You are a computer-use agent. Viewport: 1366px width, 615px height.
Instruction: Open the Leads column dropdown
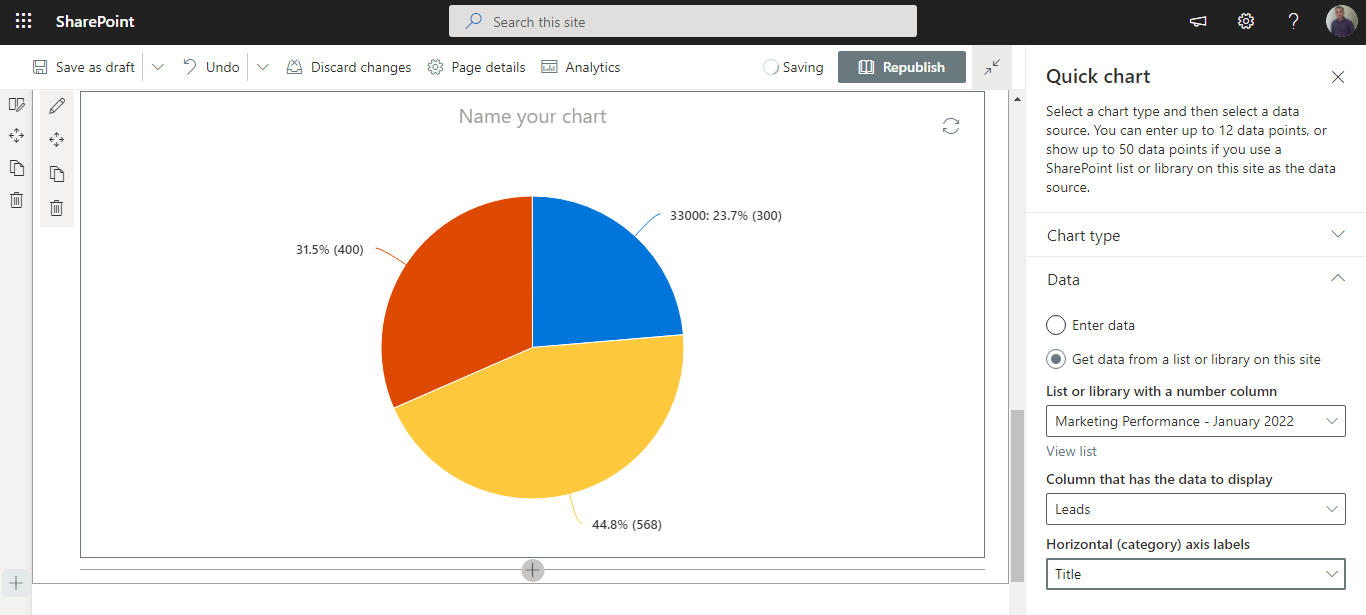coord(1195,509)
